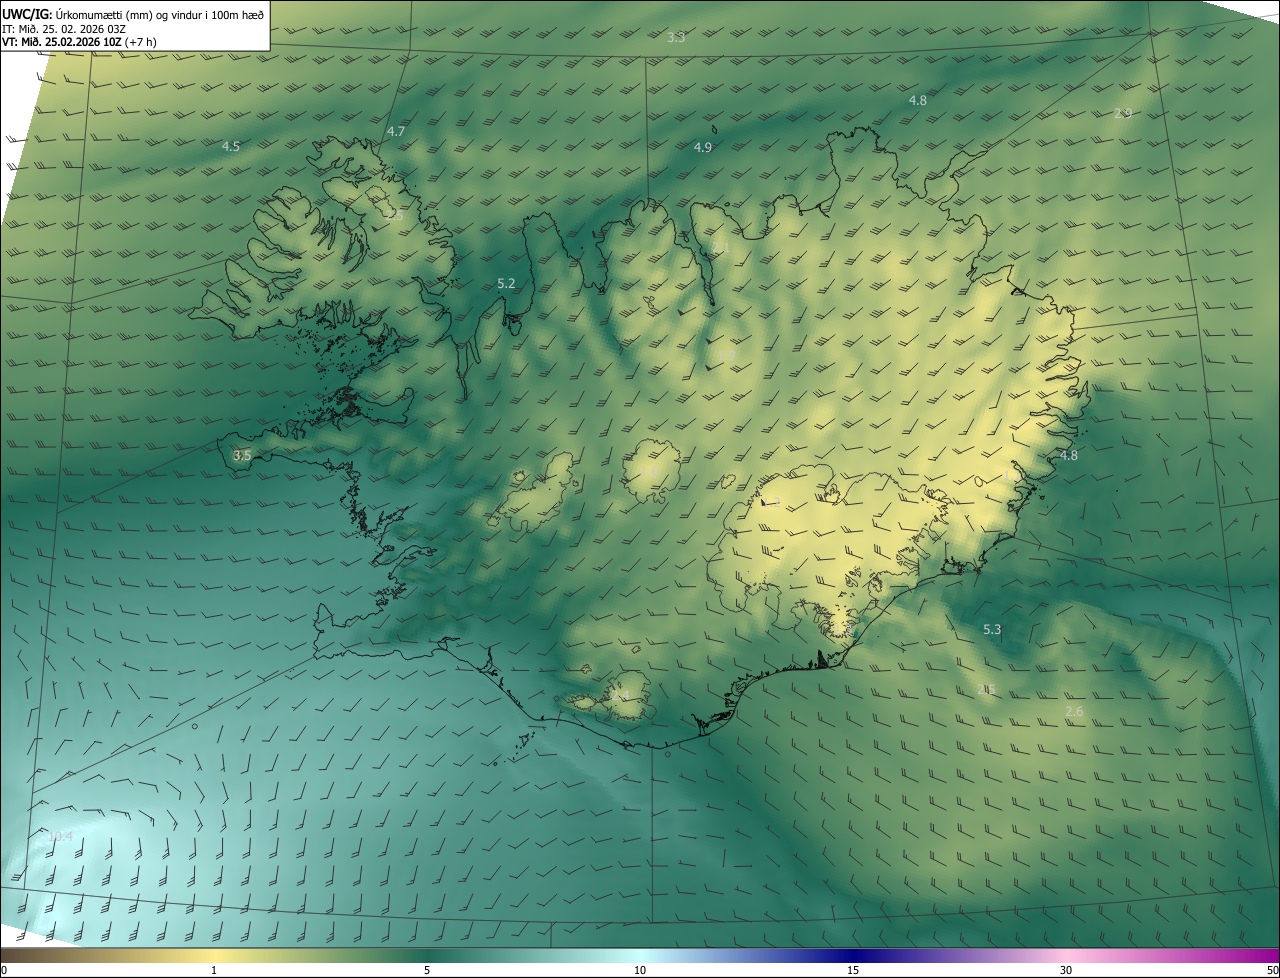This screenshot has width=1280, height=978.
Task: Click the 50 tick label on the colour scale
Action: point(1272,971)
